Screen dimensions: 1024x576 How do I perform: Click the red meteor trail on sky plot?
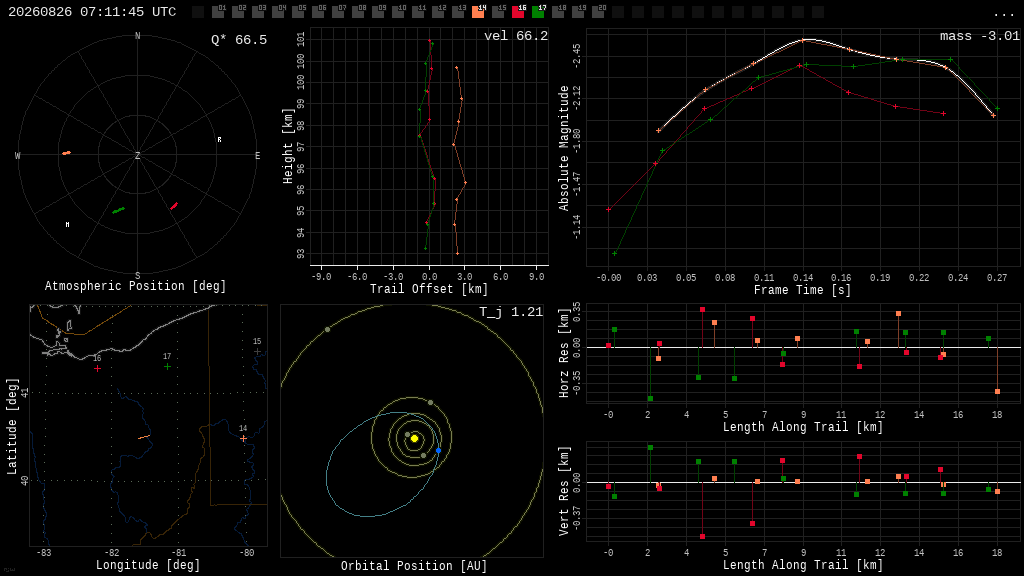tap(174, 206)
